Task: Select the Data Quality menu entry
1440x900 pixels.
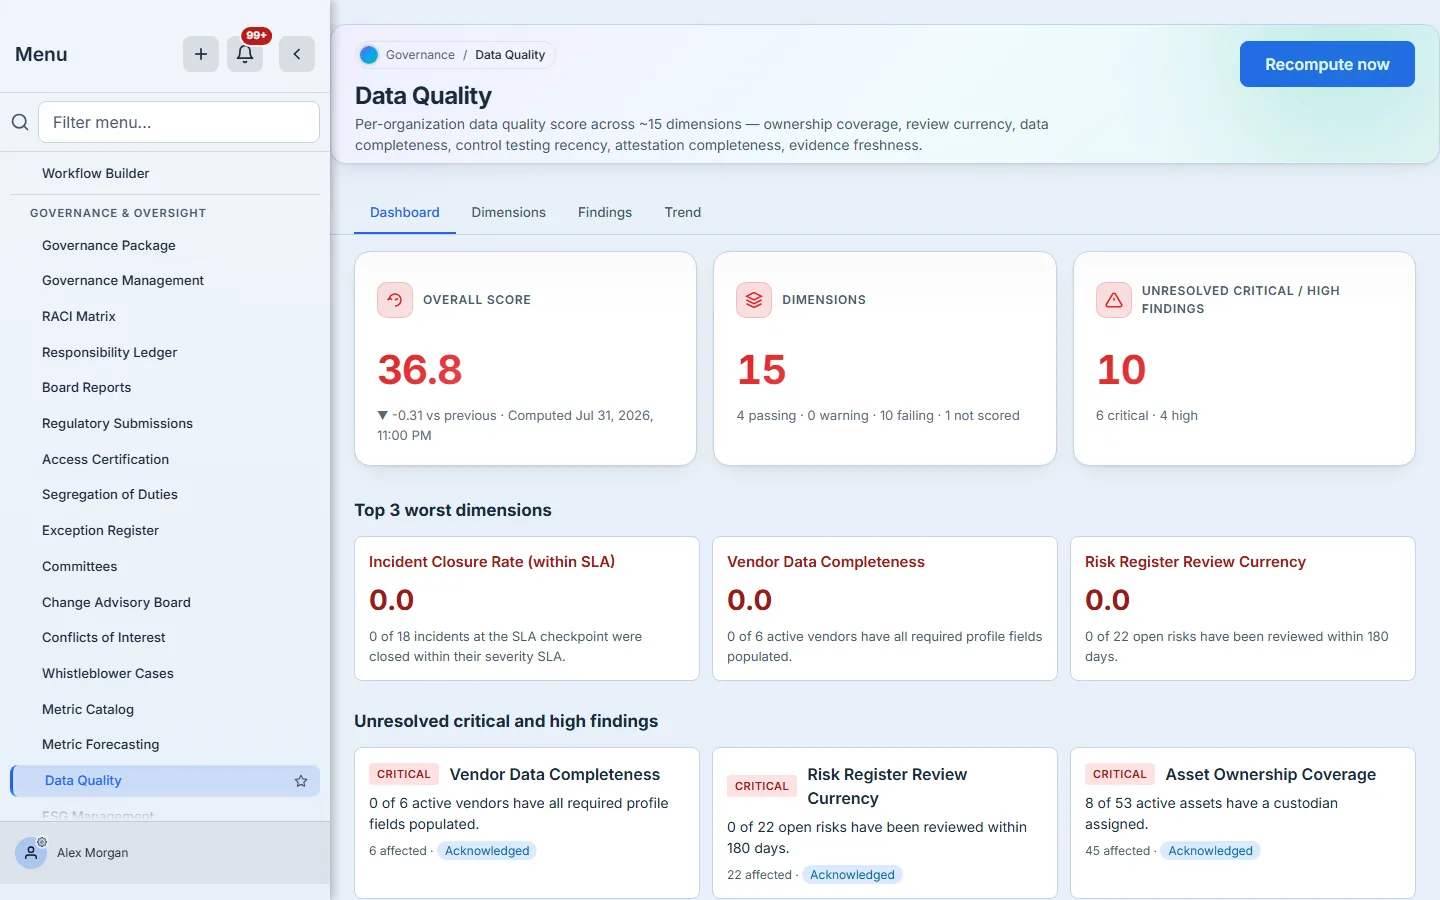Action: (x=165, y=781)
